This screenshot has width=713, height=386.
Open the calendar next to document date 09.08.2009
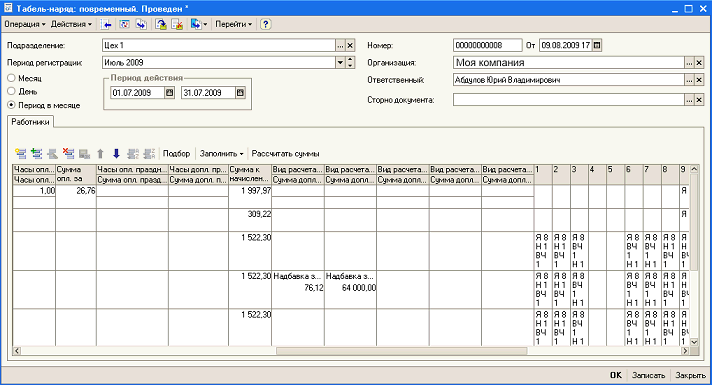(597, 45)
